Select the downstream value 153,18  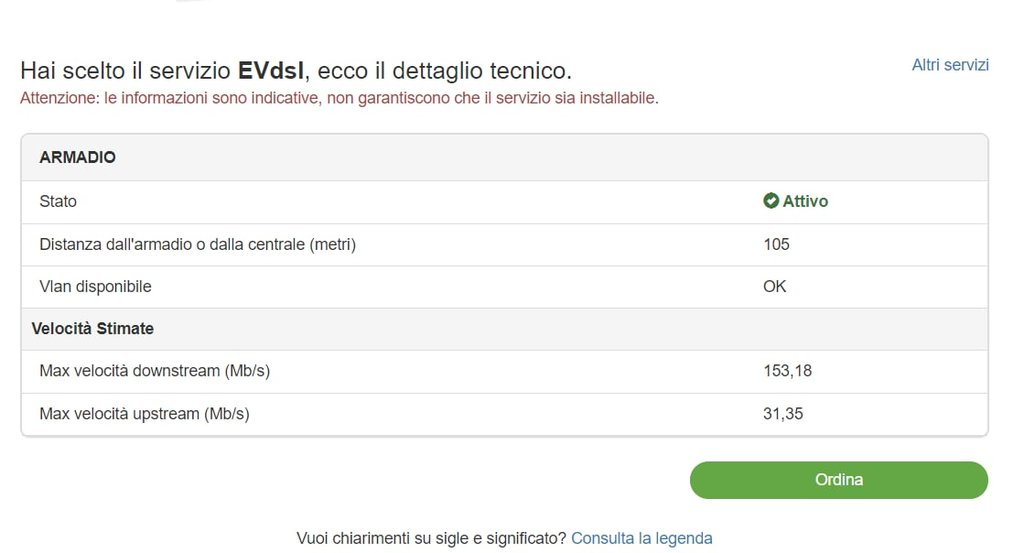tap(787, 371)
